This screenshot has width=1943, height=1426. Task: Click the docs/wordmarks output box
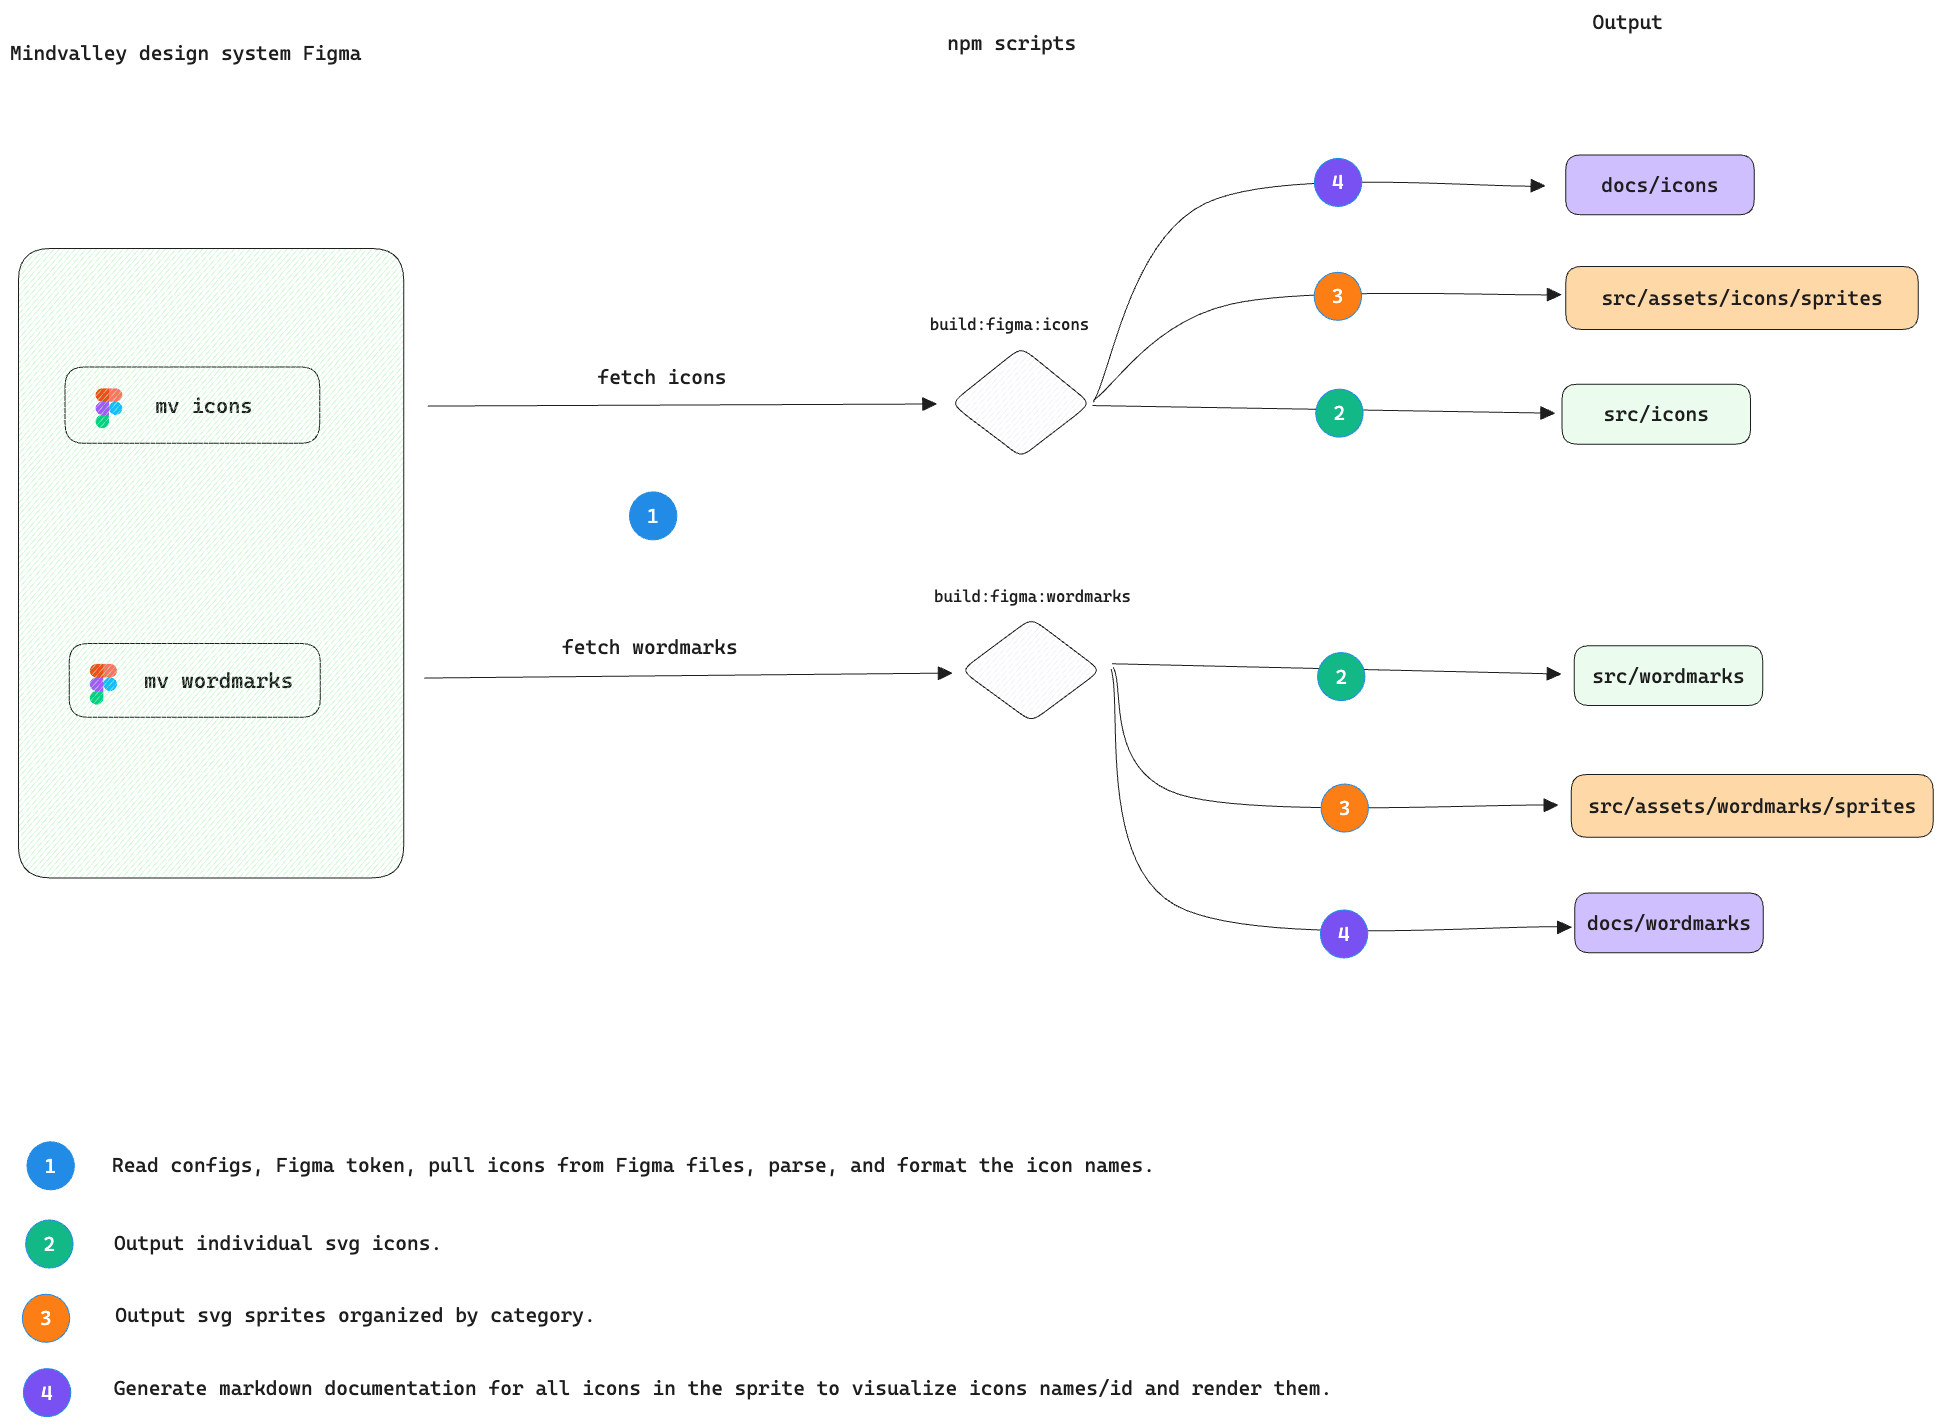pyautogui.click(x=1669, y=923)
